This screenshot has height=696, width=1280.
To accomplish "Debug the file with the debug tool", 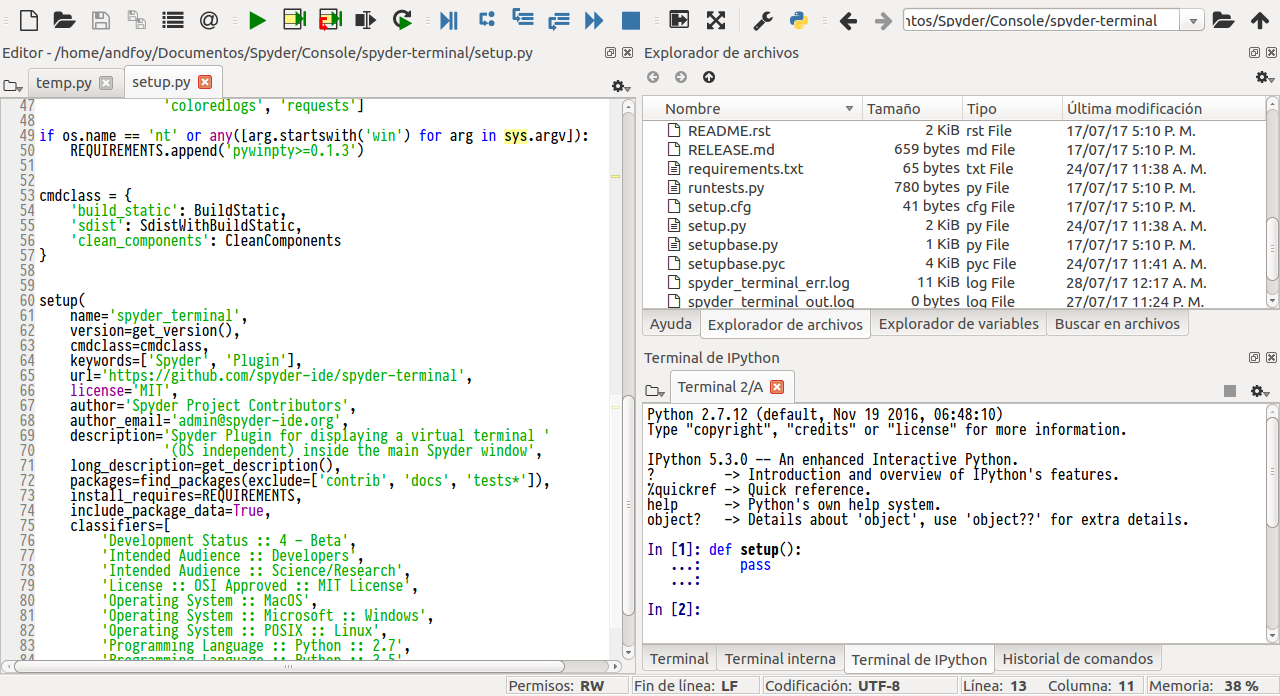I will (448, 19).
